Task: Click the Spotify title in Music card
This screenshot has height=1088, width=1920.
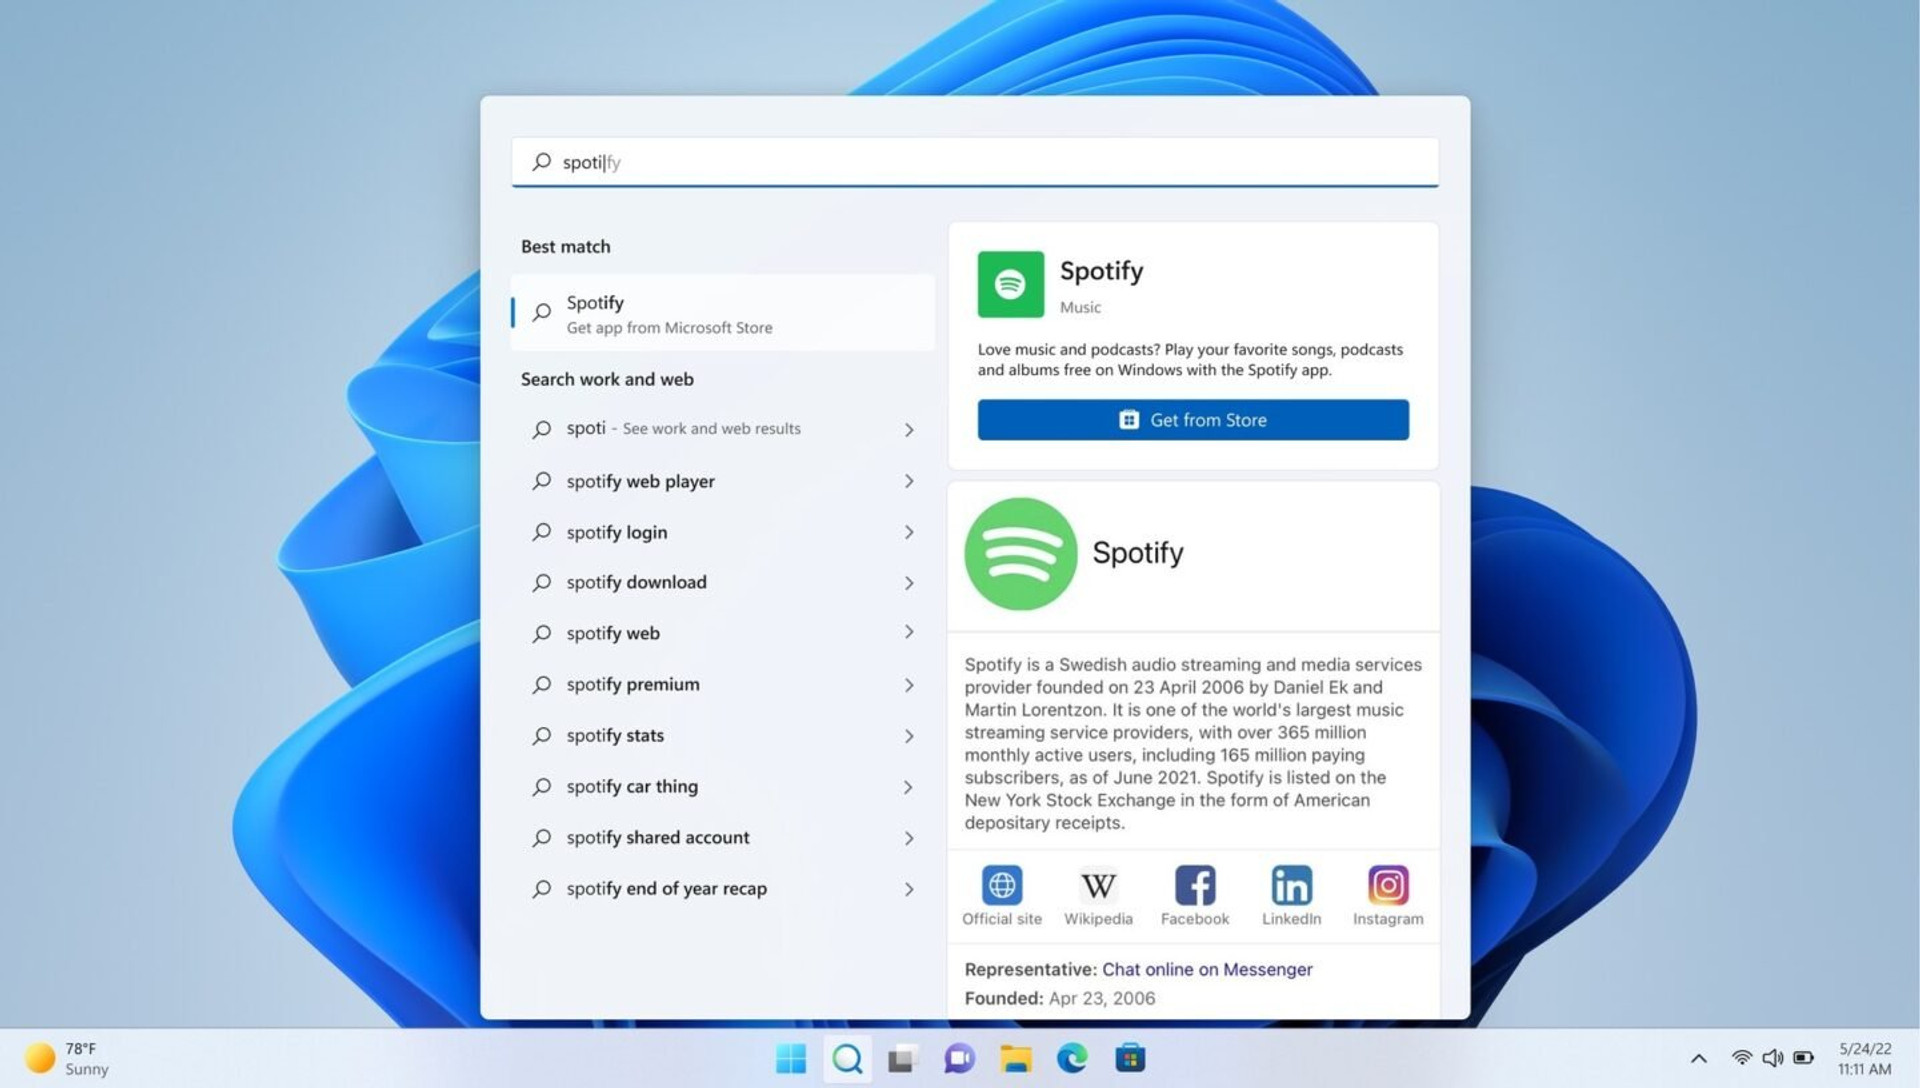Action: coord(1101,271)
